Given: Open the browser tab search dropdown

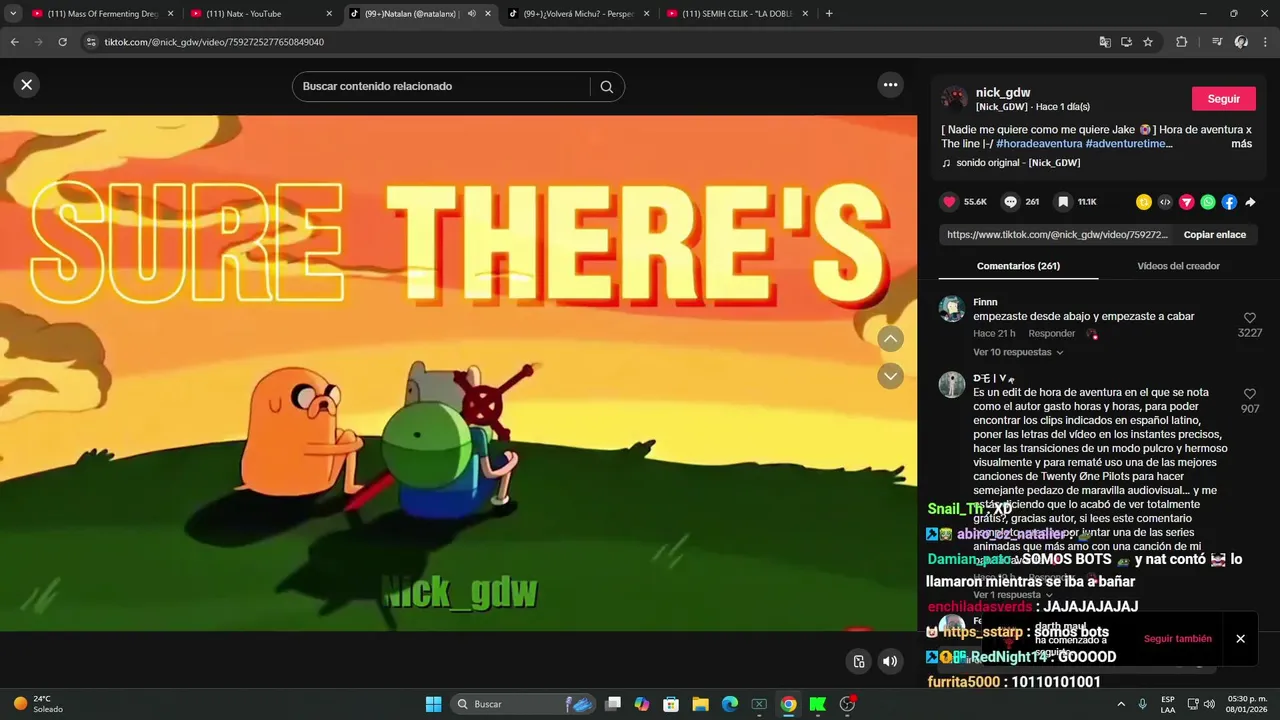Looking at the screenshot, I should click(x=13, y=14).
